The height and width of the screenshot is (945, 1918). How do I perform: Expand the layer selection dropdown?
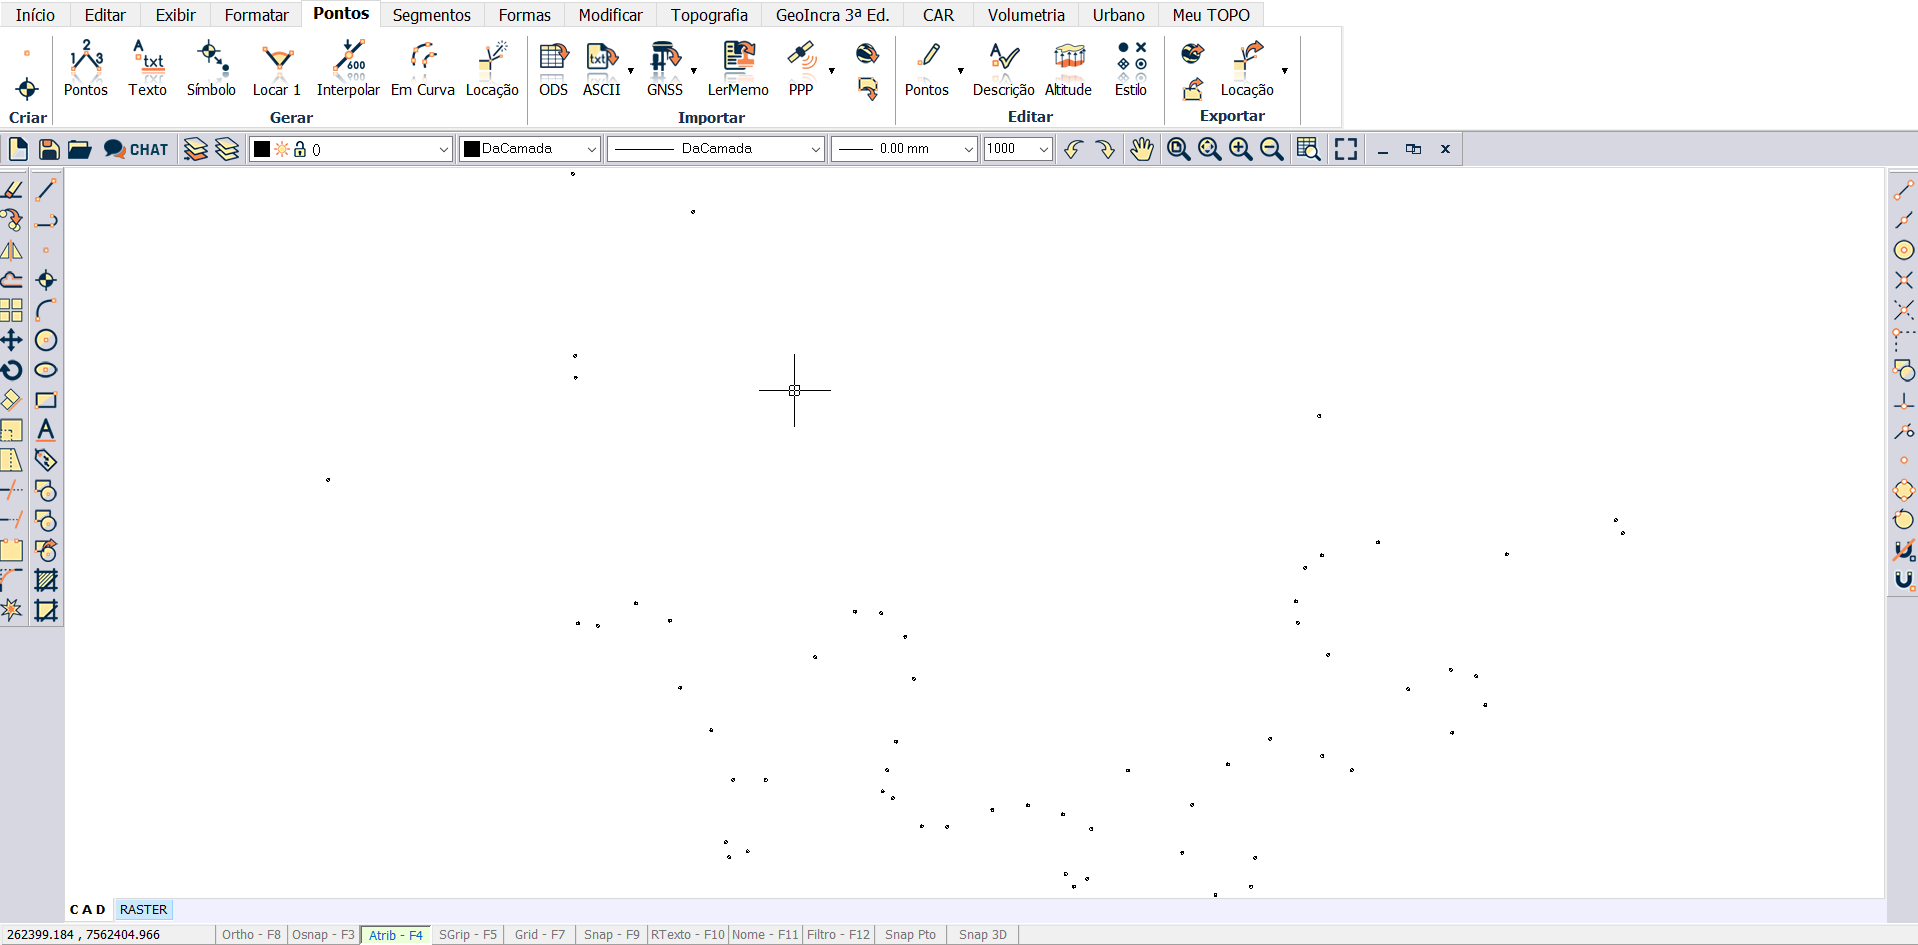point(443,149)
